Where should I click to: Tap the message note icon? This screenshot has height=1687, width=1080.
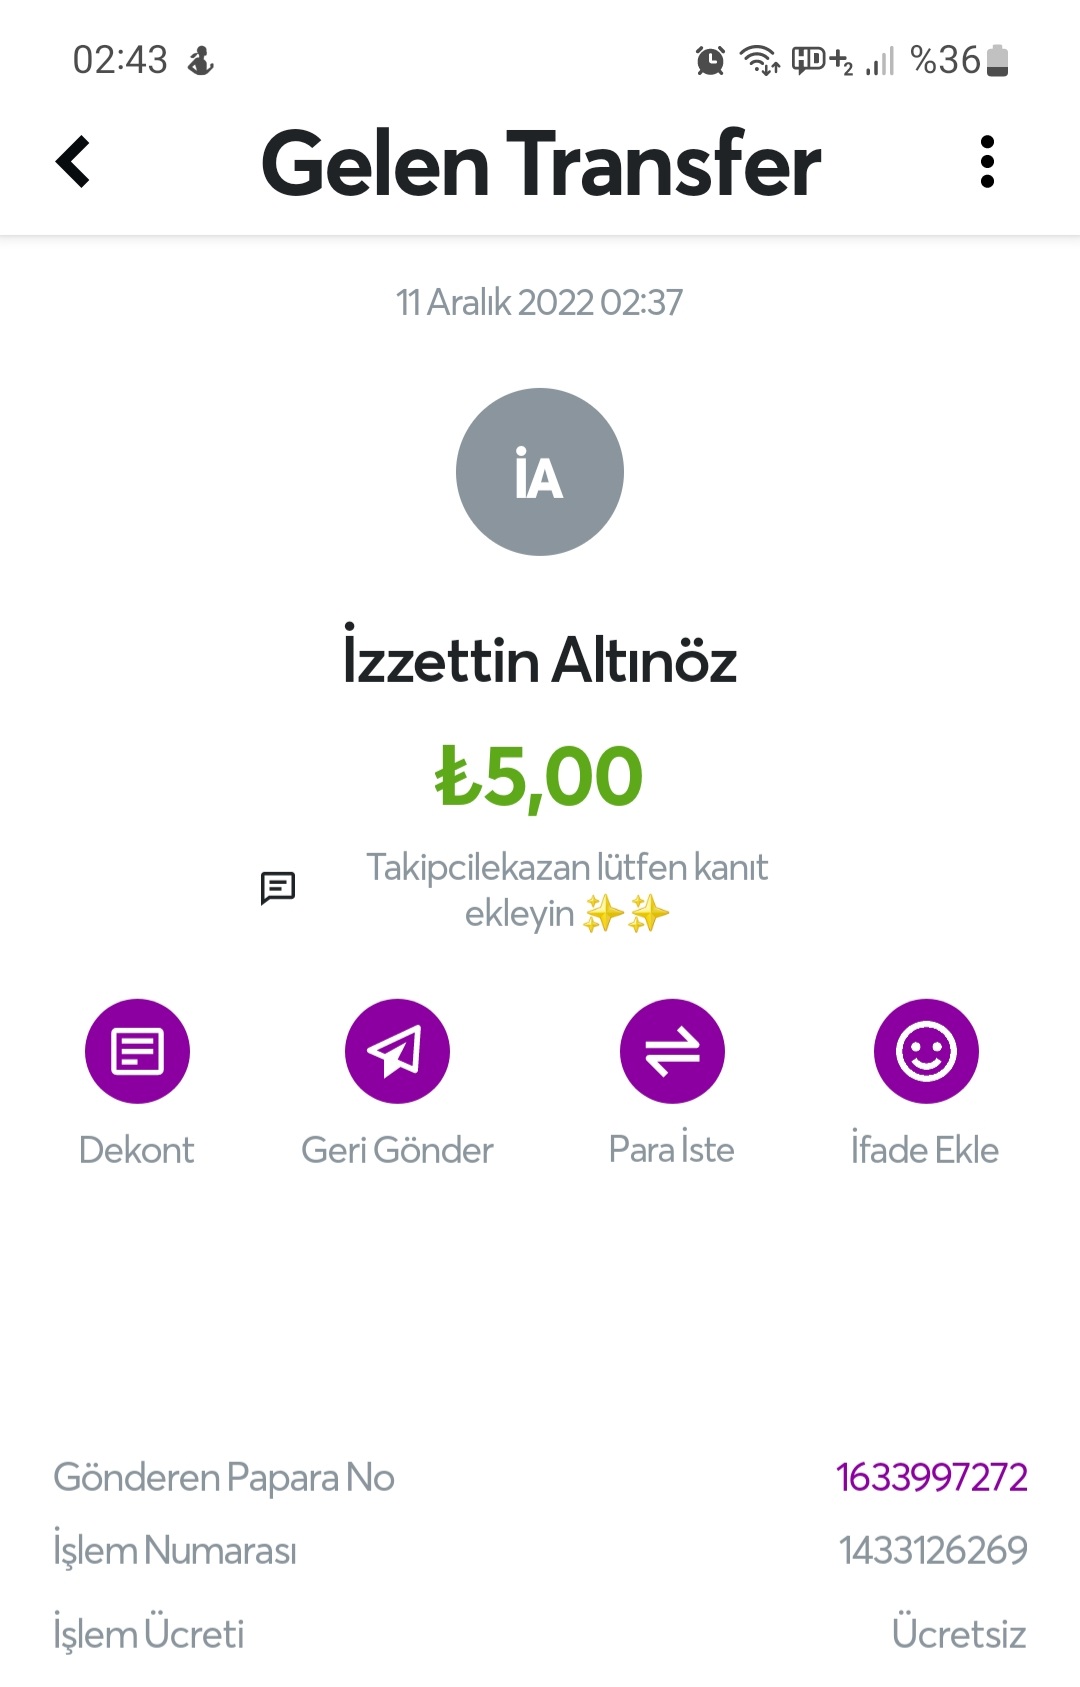click(278, 887)
